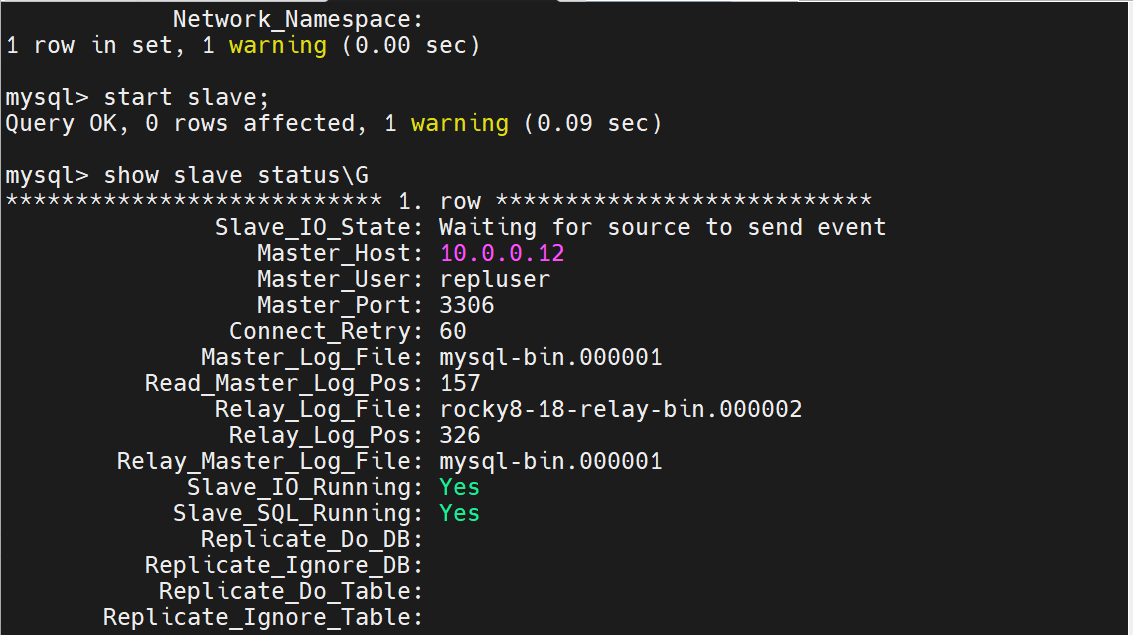Image resolution: width=1133 pixels, height=635 pixels.
Task: Click the Replicate_Ignore_Table label
Action: [263, 618]
